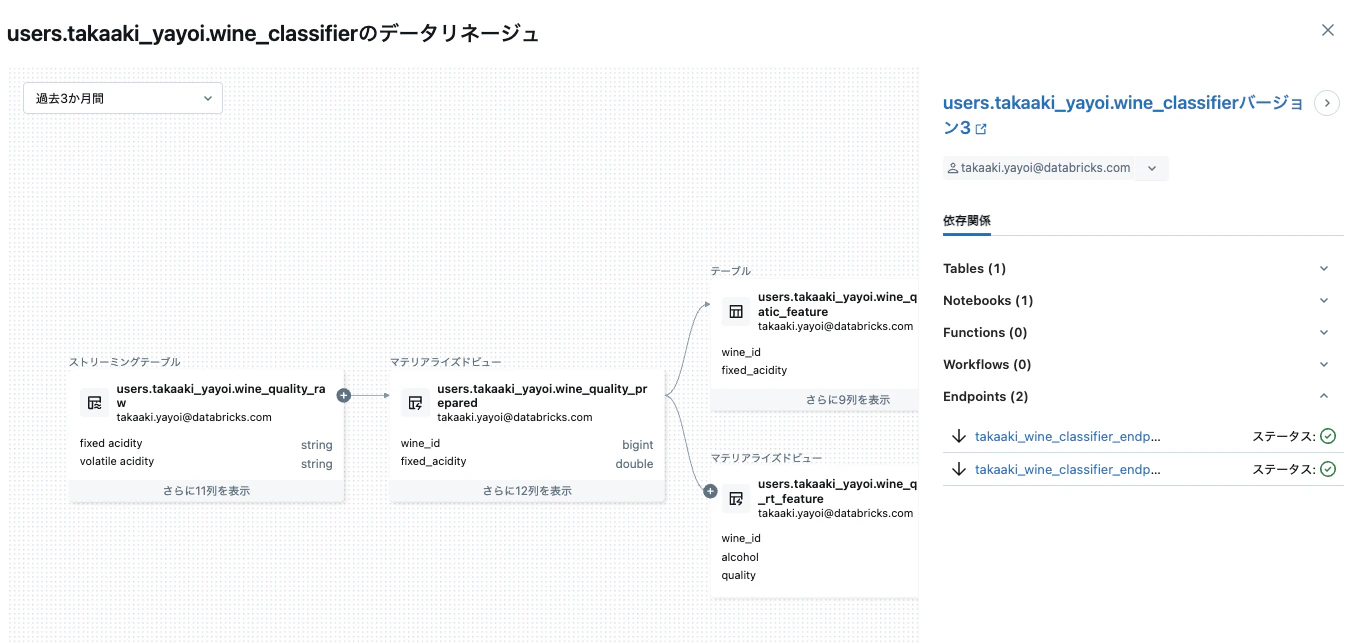Click the wine_id column in wine_quality_prepared
The image size is (1357, 643).
[x=420, y=443]
